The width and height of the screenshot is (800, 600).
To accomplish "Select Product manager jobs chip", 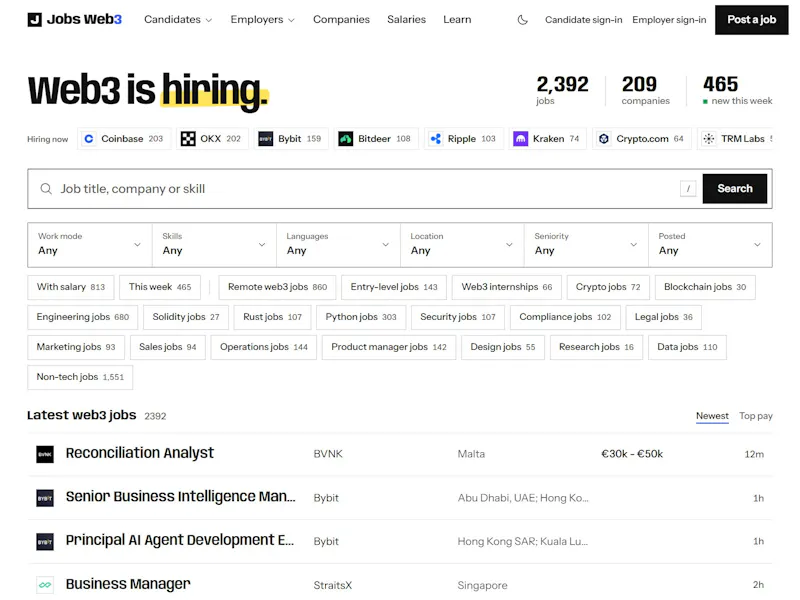I will point(389,347).
